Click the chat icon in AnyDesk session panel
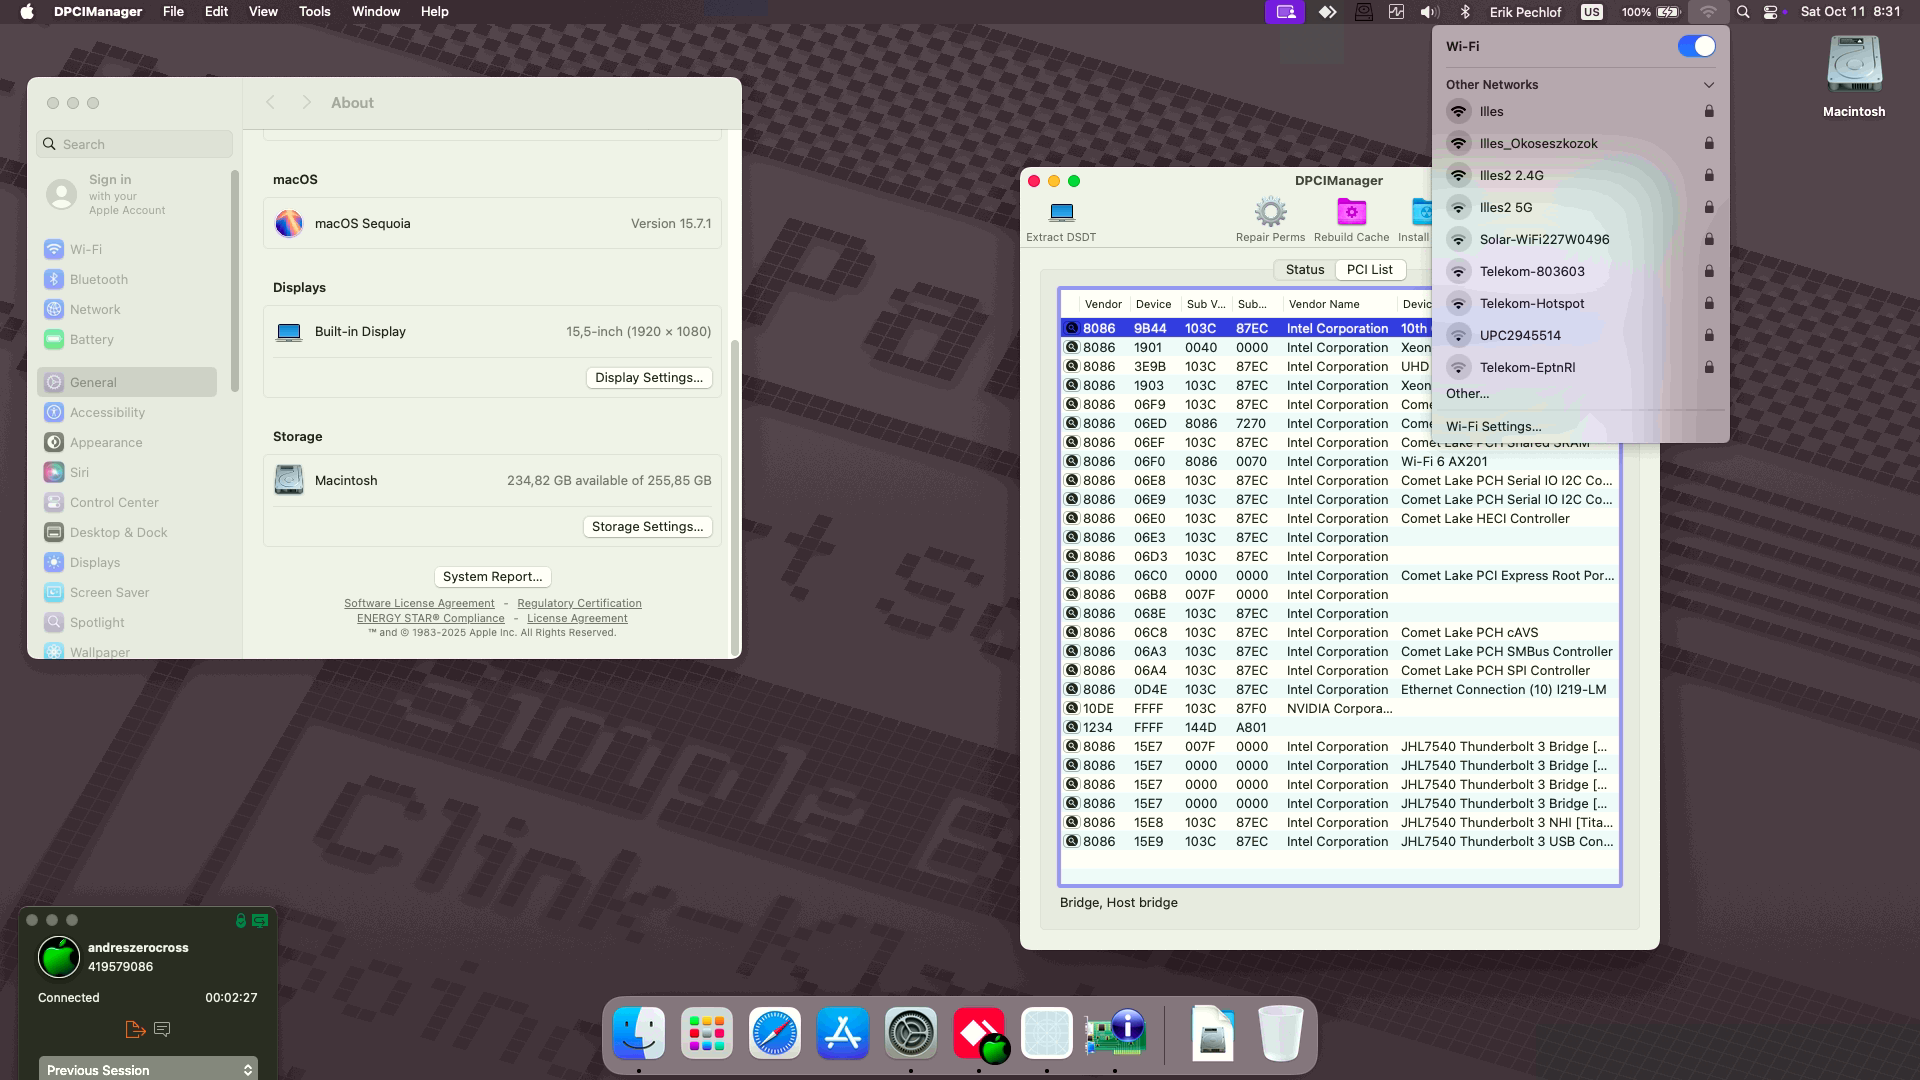Image resolution: width=1920 pixels, height=1080 pixels. pos(162,1029)
